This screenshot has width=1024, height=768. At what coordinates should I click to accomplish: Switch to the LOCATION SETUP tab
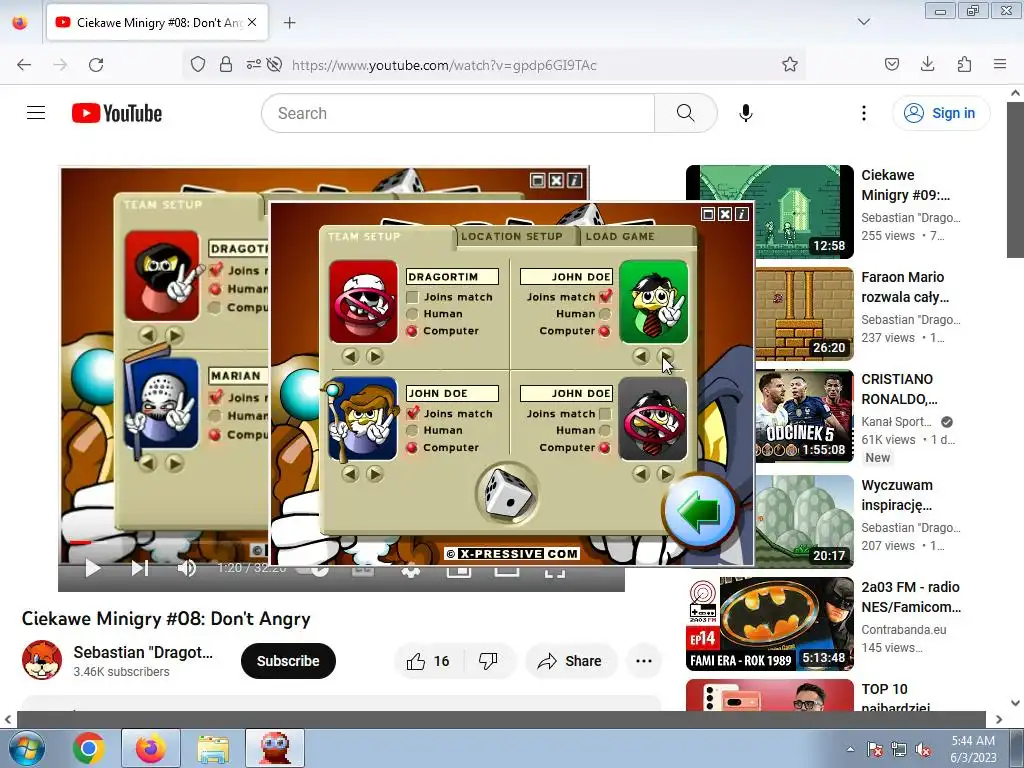point(512,236)
